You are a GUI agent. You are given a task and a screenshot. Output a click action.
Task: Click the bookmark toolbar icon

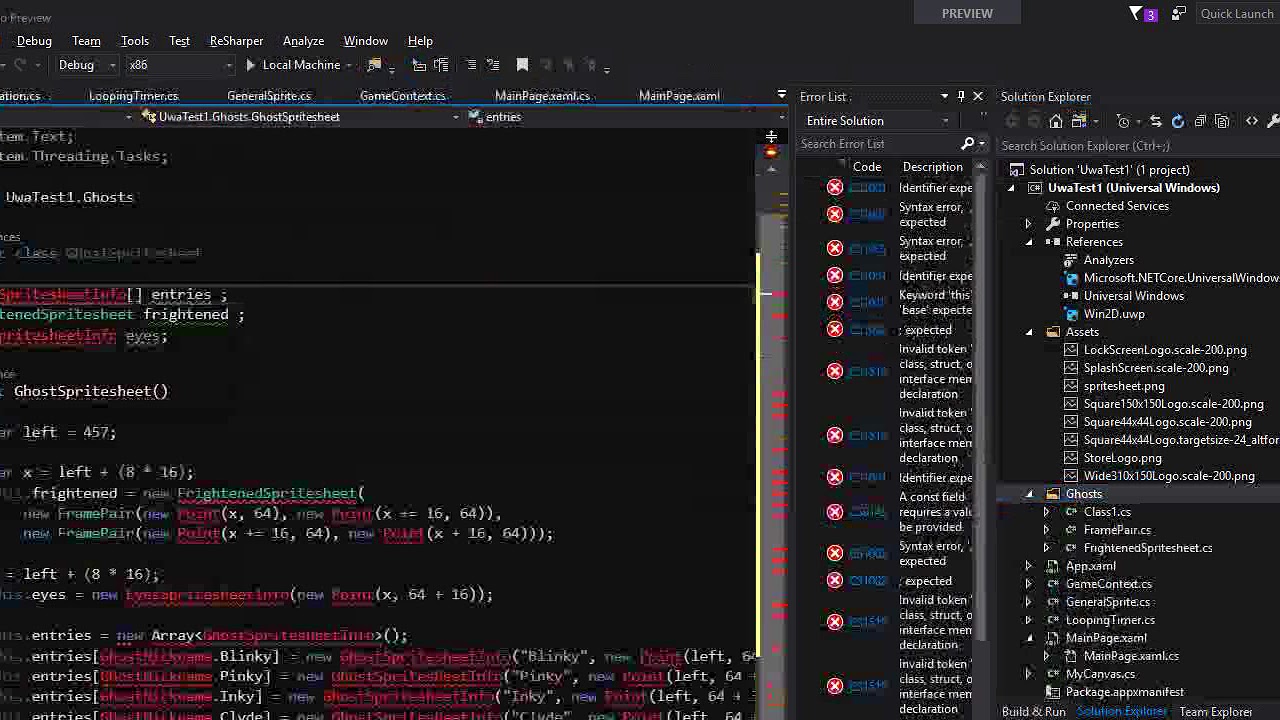[x=522, y=65]
